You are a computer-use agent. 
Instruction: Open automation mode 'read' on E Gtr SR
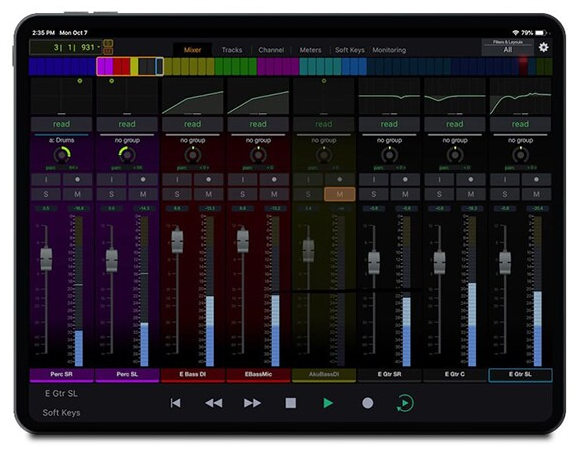(x=389, y=124)
